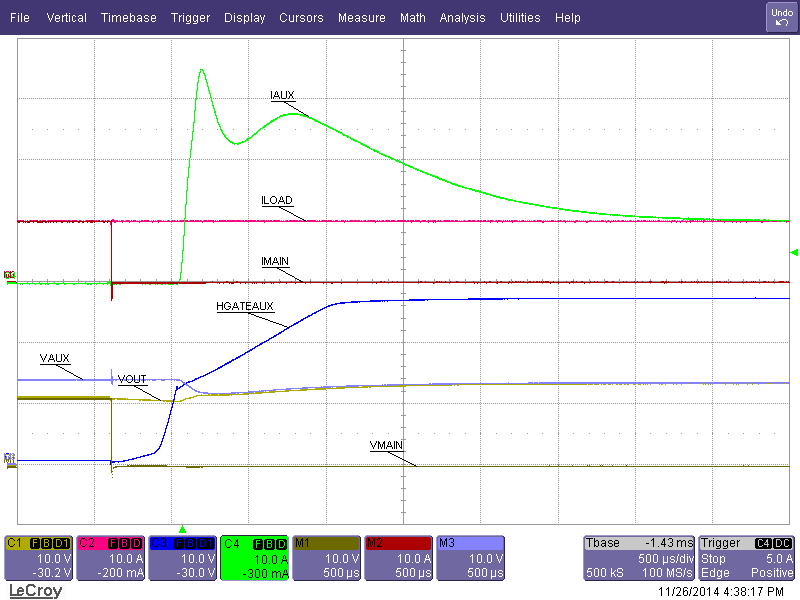Click the IAUX trace label annotation

coord(281,95)
